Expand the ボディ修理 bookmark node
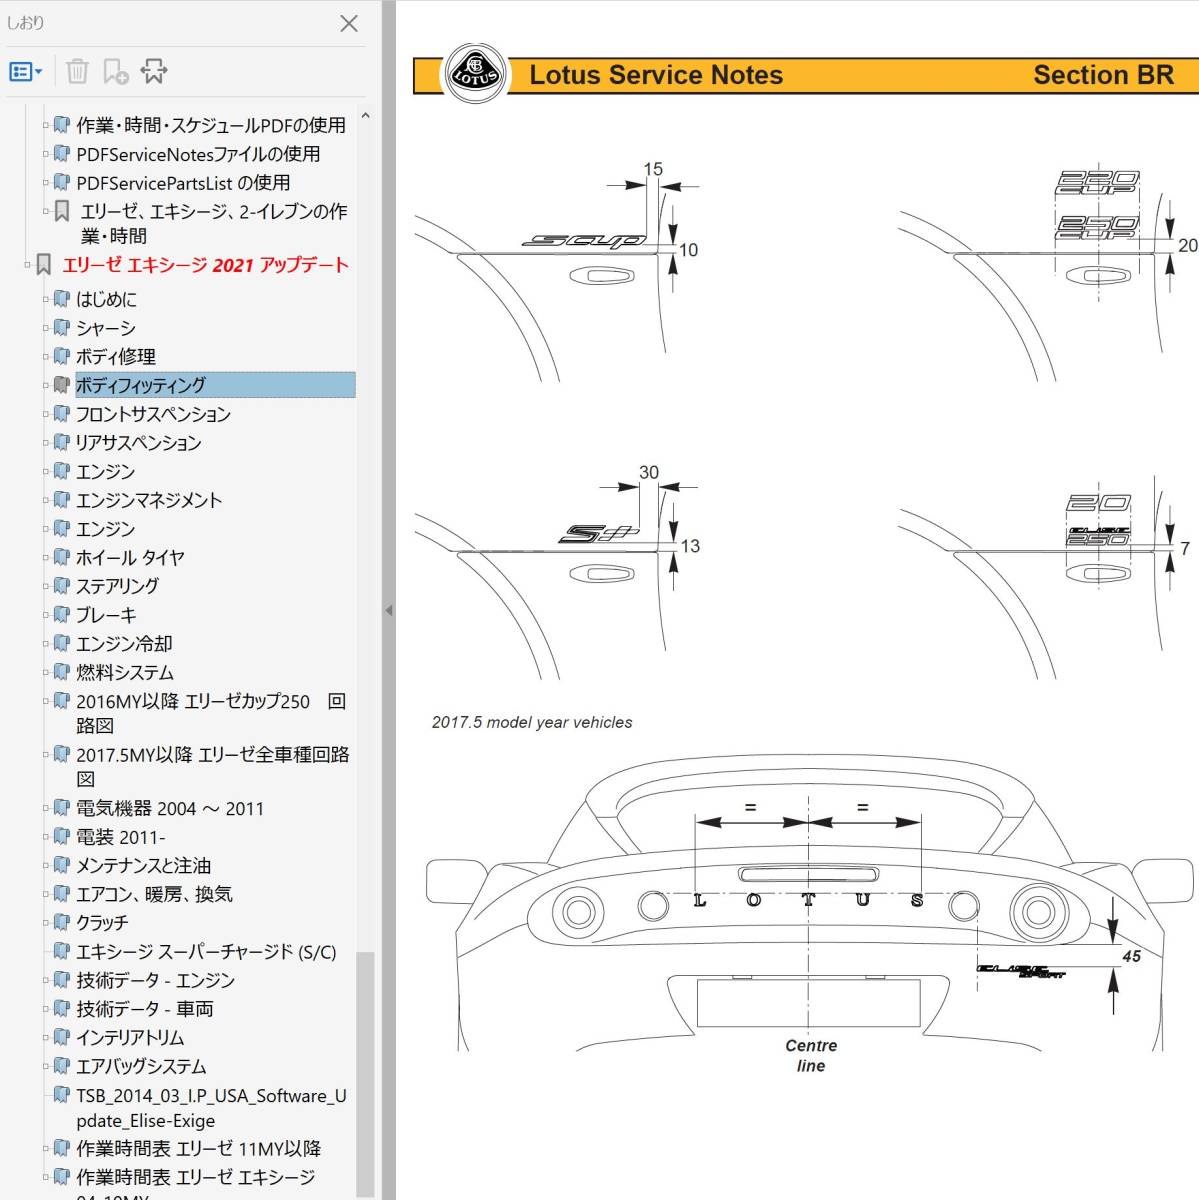Image resolution: width=1199 pixels, height=1200 pixels. (x=46, y=357)
